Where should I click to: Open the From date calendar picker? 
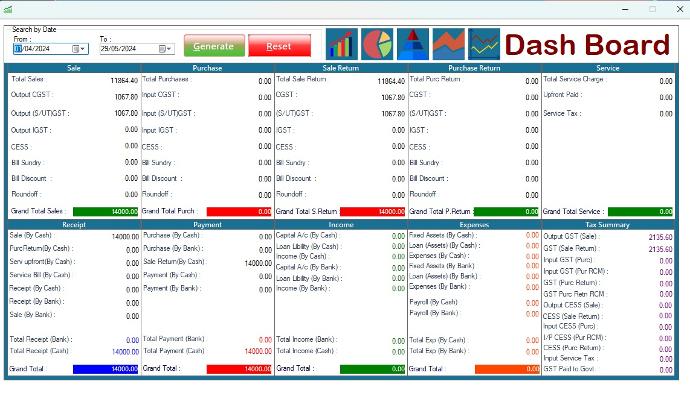coord(79,48)
